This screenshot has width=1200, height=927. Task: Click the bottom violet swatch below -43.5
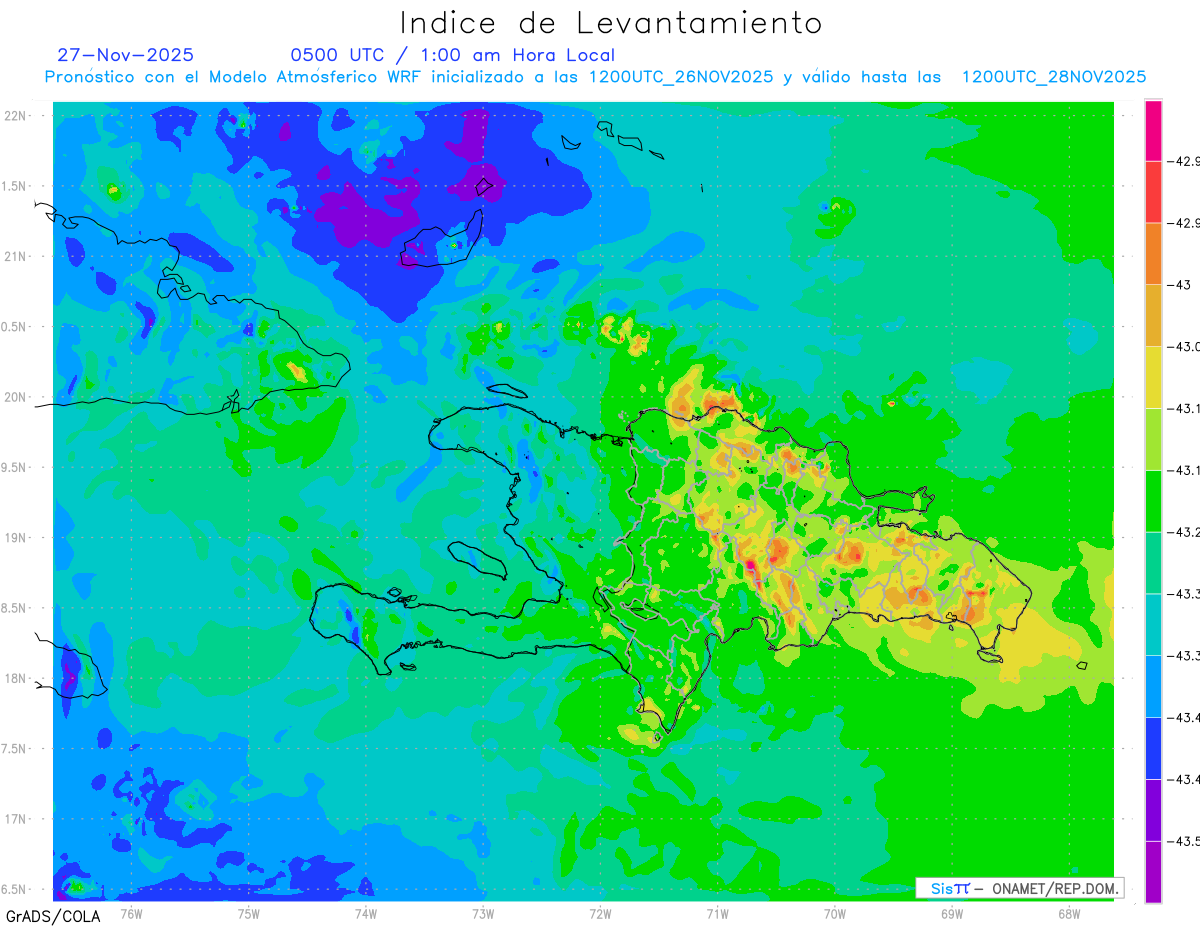pyautogui.click(x=1153, y=871)
